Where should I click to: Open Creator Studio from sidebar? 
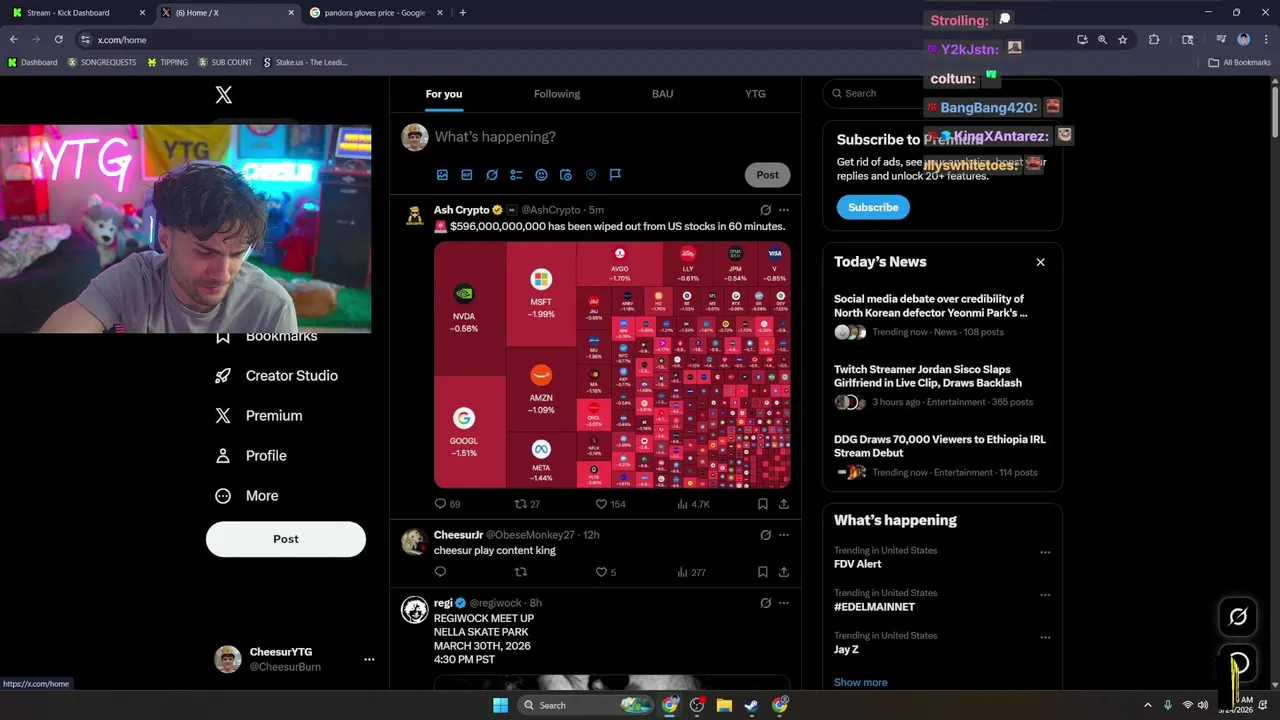(277, 376)
